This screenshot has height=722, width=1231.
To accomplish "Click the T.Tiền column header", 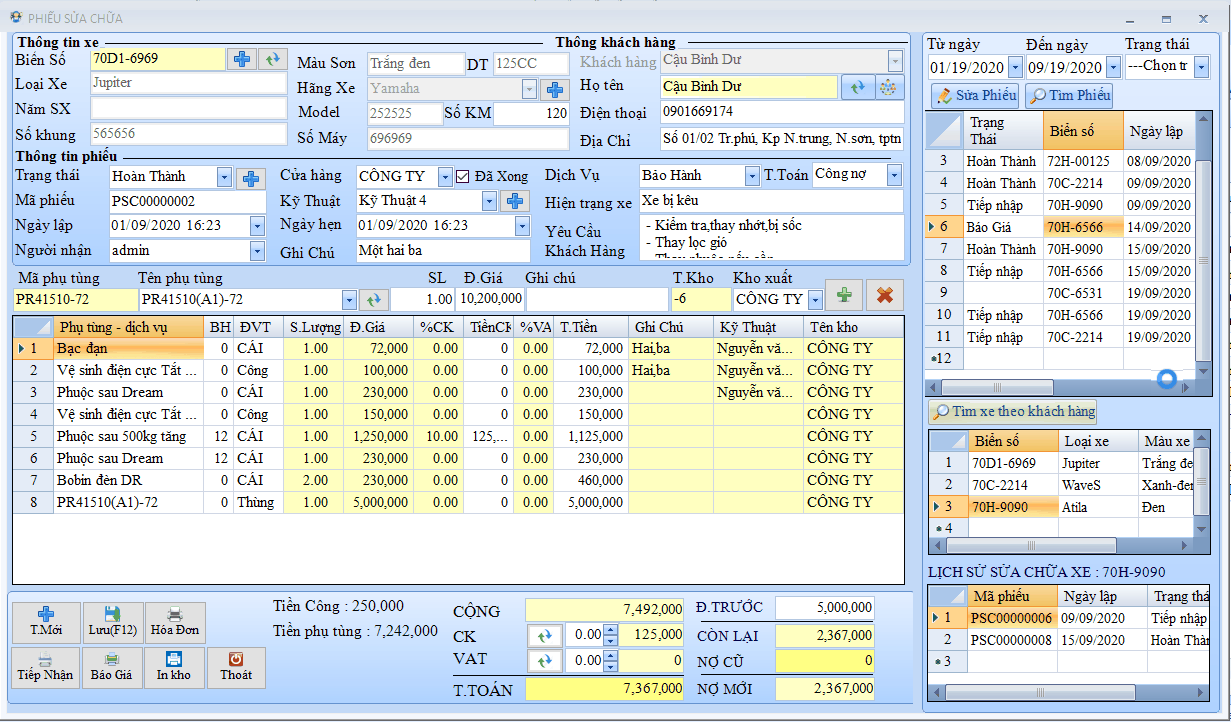I will 589,327.
